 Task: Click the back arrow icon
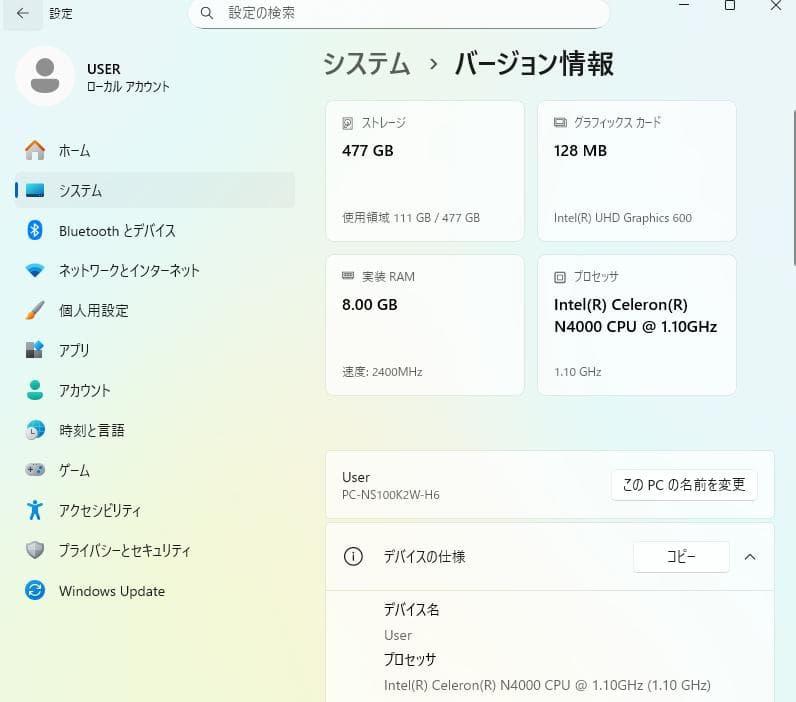click(22, 13)
